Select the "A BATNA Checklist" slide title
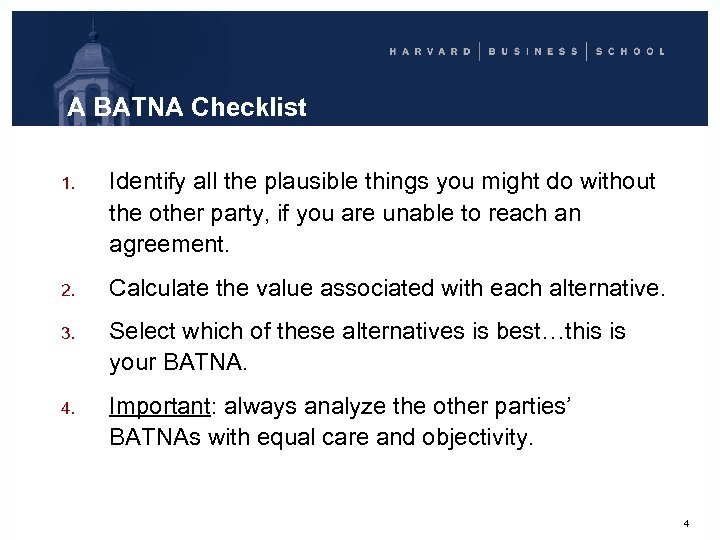Image resolution: width=720 pixels, height=540 pixels. click(187, 107)
